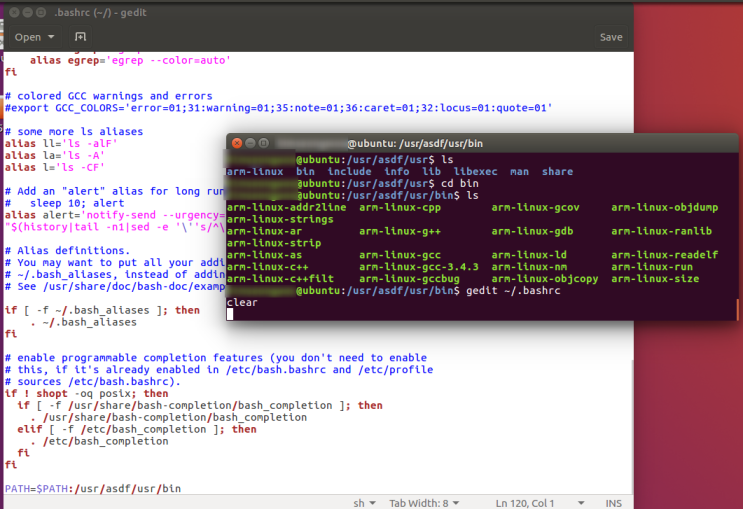The height and width of the screenshot is (509, 743).
Task: Expand the sh language selector in status bar
Action: [x=364, y=501]
